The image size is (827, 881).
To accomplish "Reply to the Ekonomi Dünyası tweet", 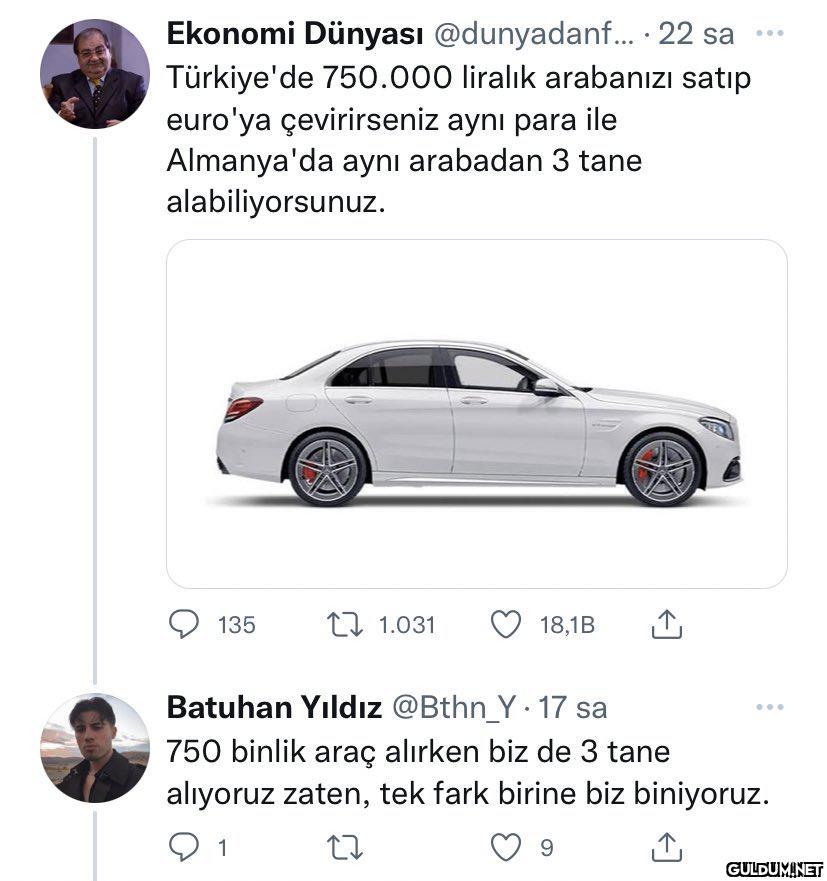I will [184, 625].
